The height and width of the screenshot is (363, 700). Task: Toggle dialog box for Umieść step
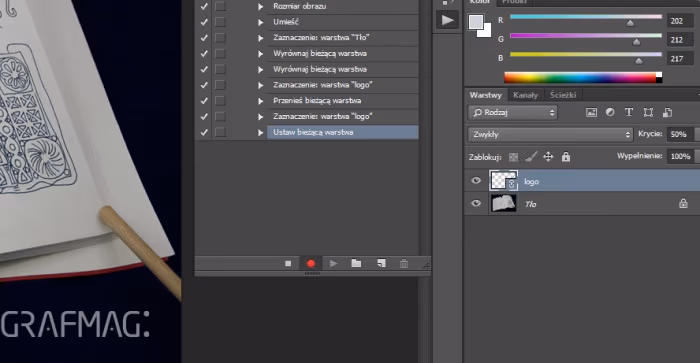pos(220,22)
